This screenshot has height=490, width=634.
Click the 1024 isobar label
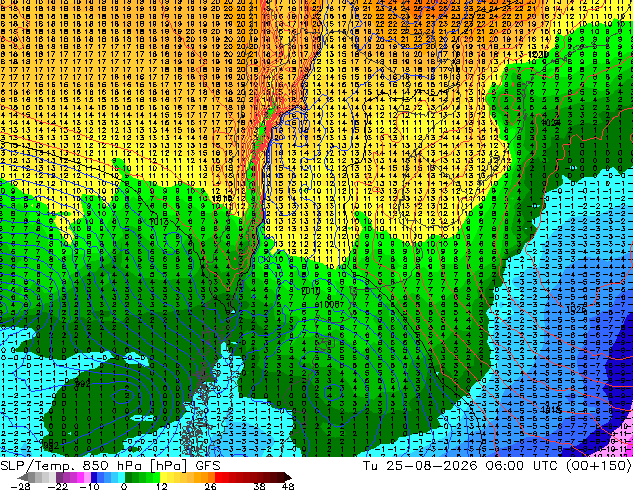551,122
